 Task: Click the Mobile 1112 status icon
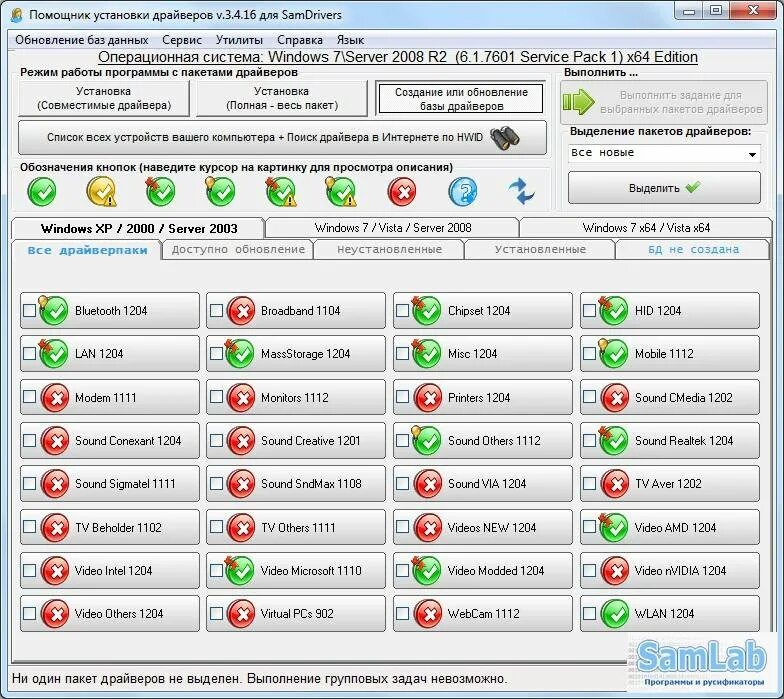coord(614,354)
